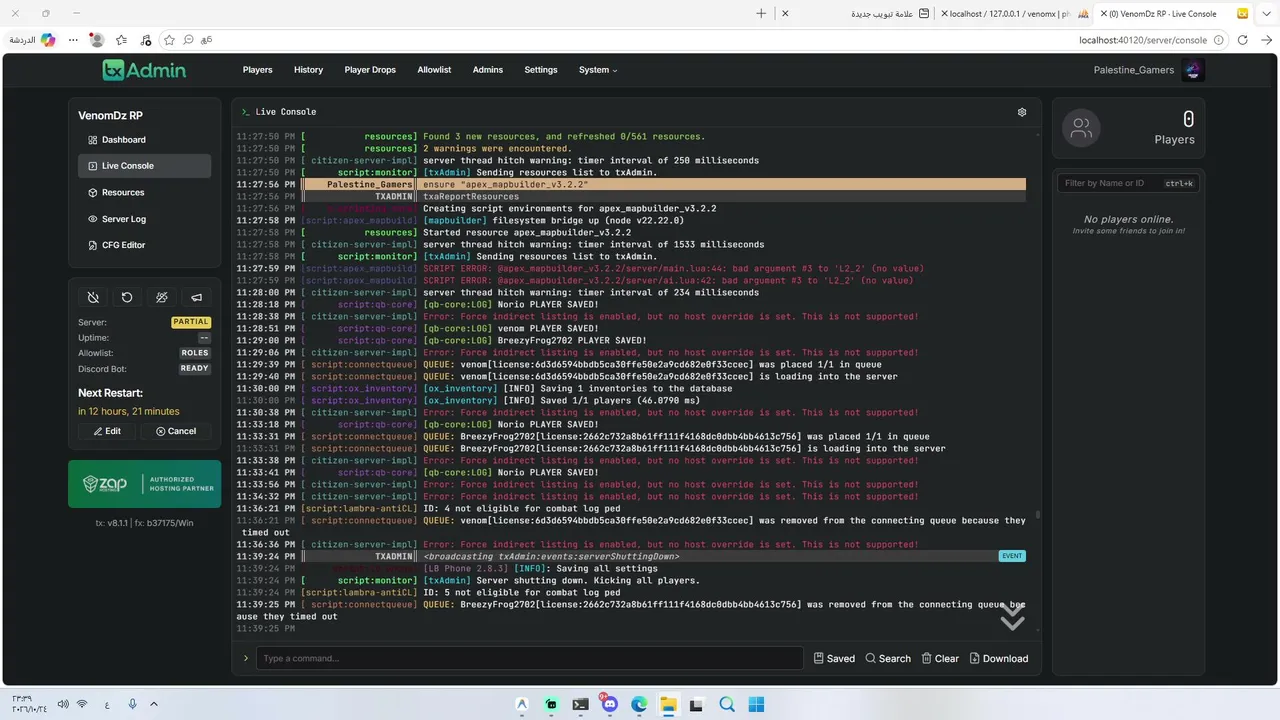
Task: Focus the Type a command input
Action: point(529,658)
